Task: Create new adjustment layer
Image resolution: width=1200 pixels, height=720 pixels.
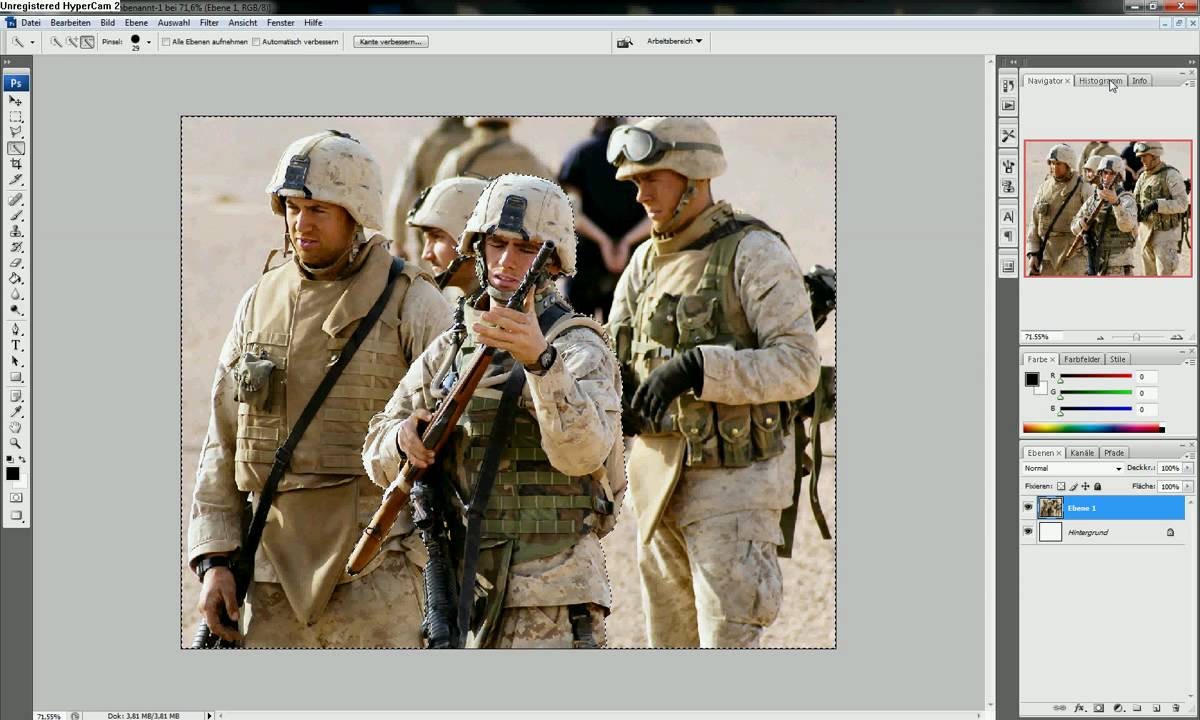Action: click(x=1118, y=708)
